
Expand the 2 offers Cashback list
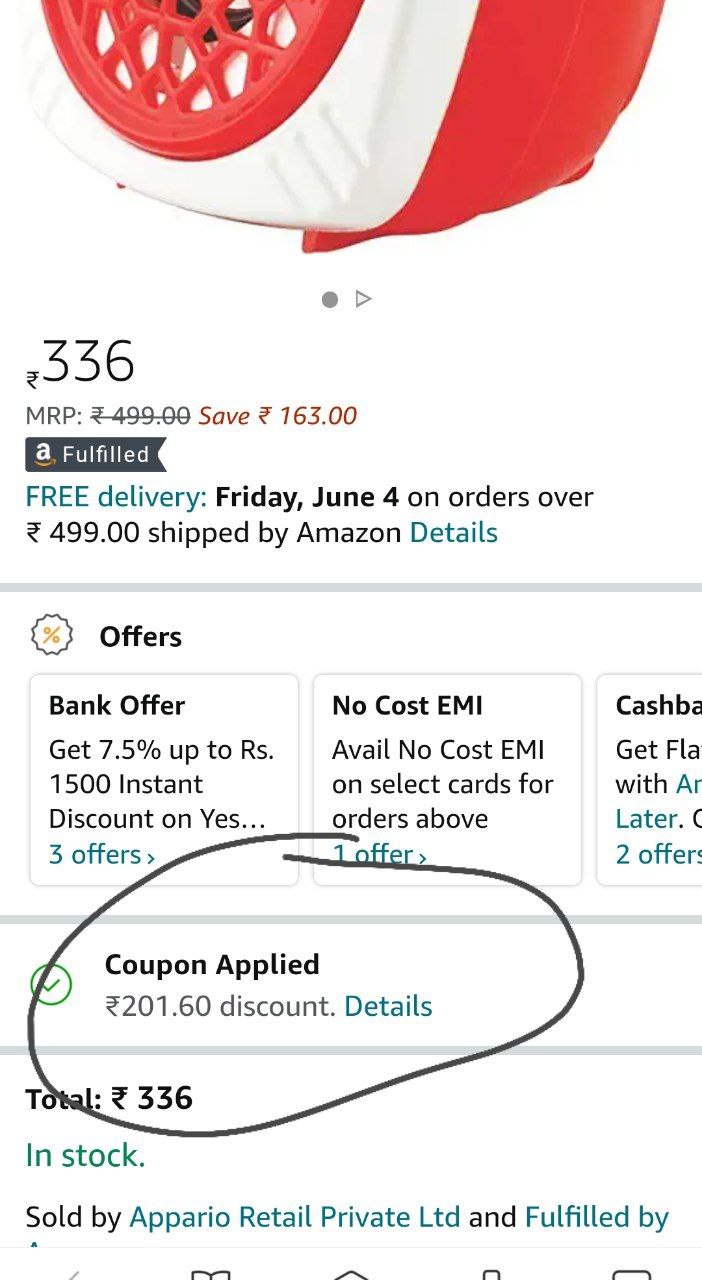tap(658, 855)
